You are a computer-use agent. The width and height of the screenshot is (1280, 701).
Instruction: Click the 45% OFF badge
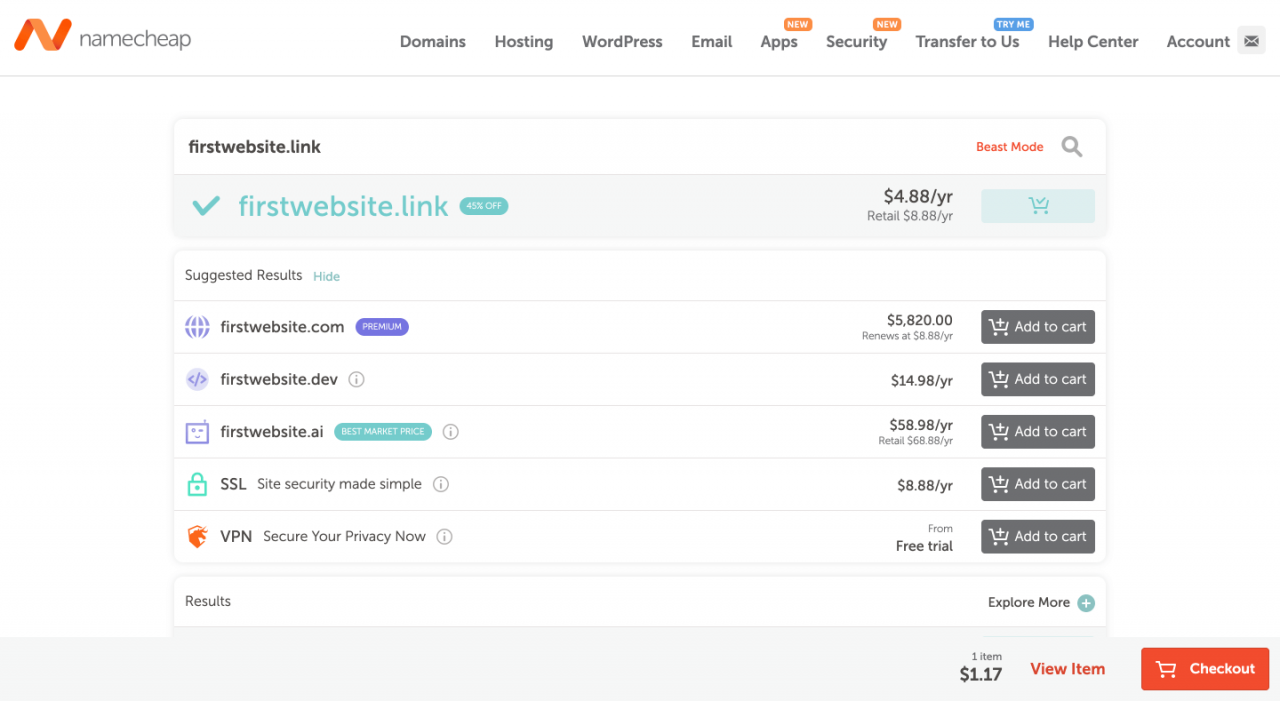[x=484, y=206]
